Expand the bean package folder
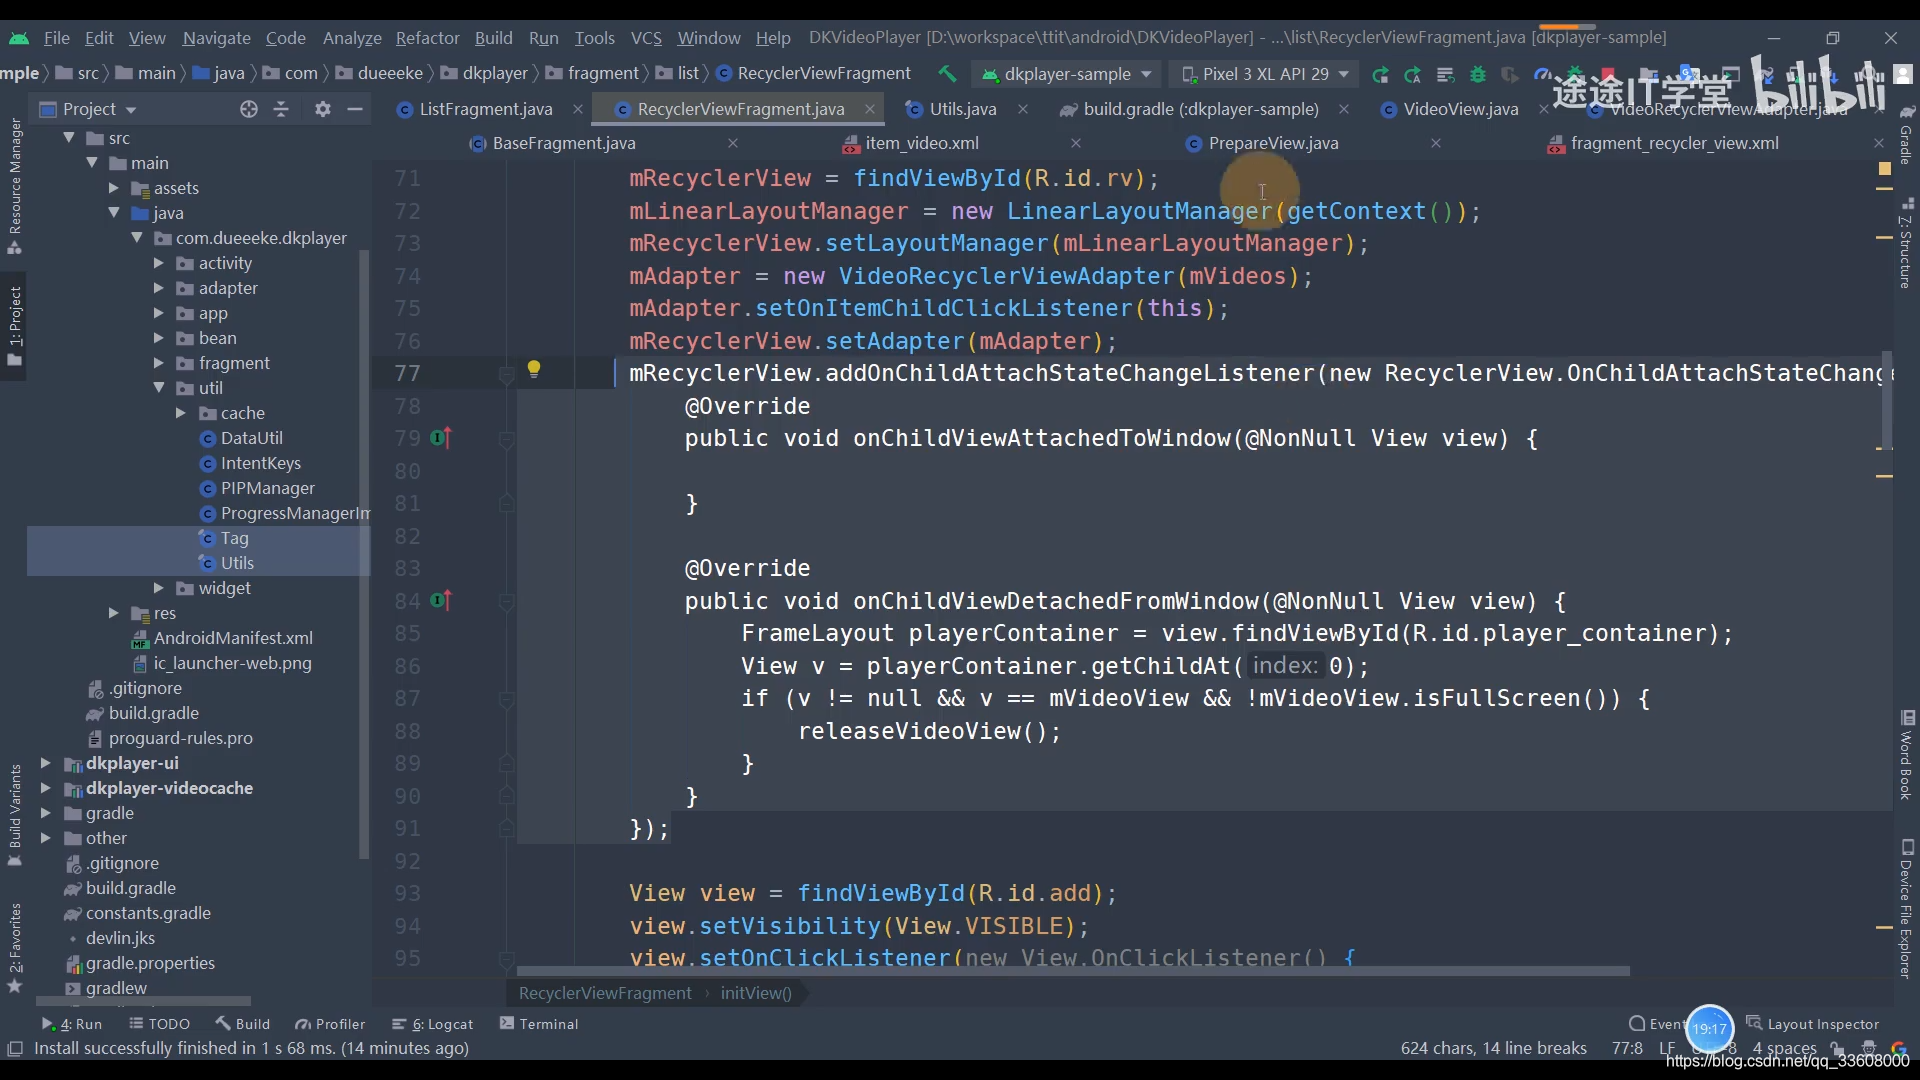The height and width of the screenshot is (1080, 1920). (x=158, y=338)
